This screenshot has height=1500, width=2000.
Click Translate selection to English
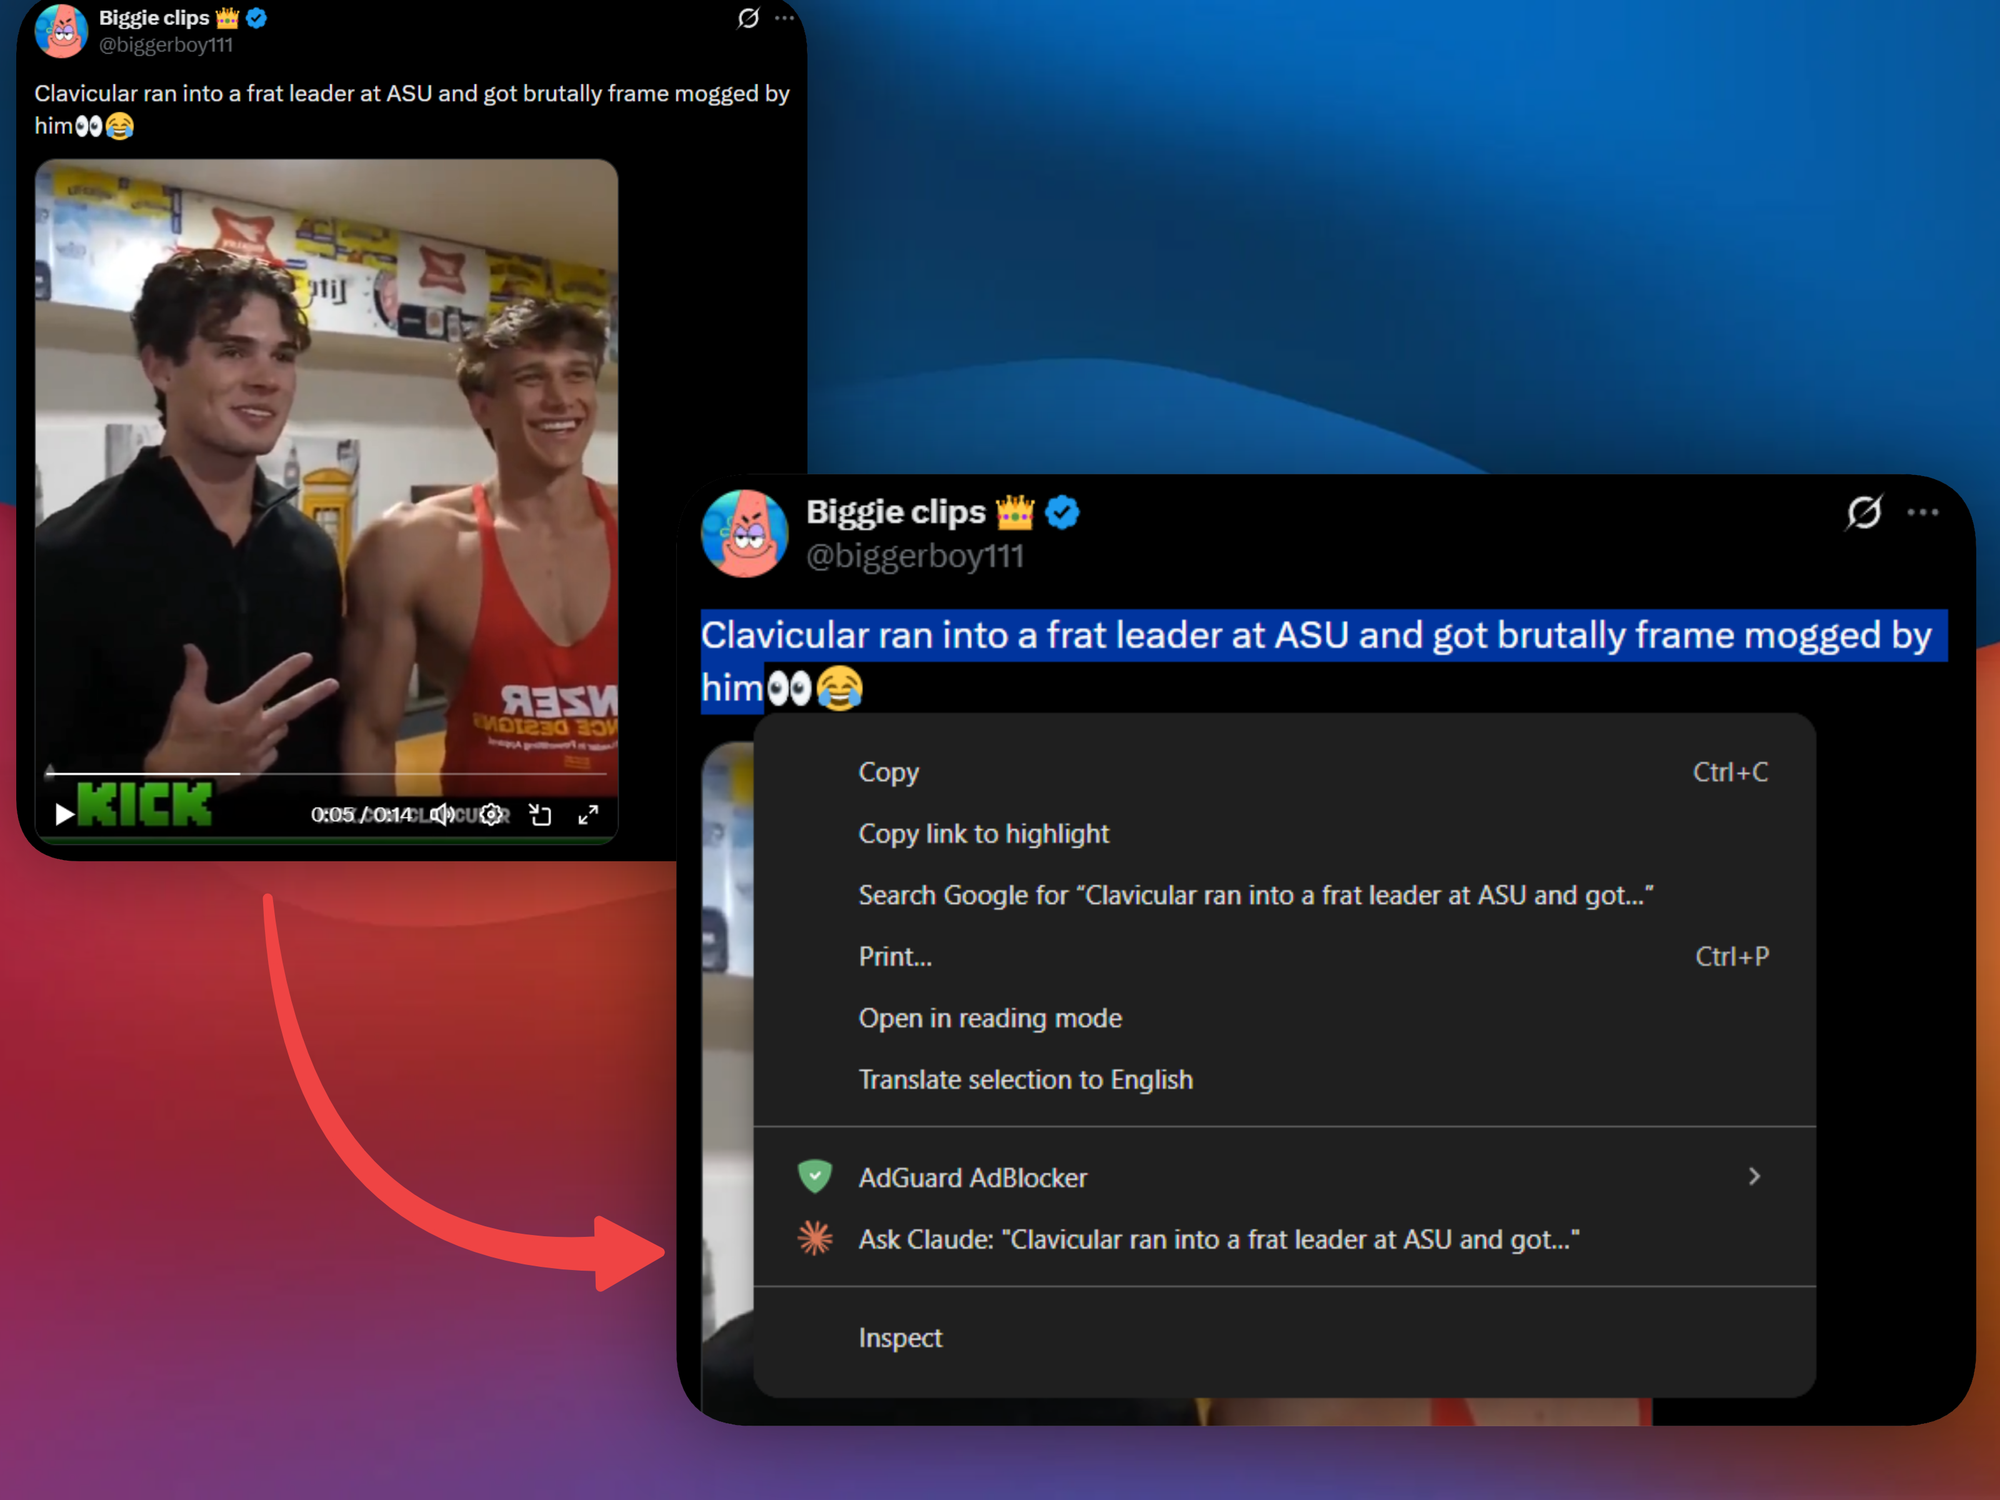(x=1025, y=1080)
